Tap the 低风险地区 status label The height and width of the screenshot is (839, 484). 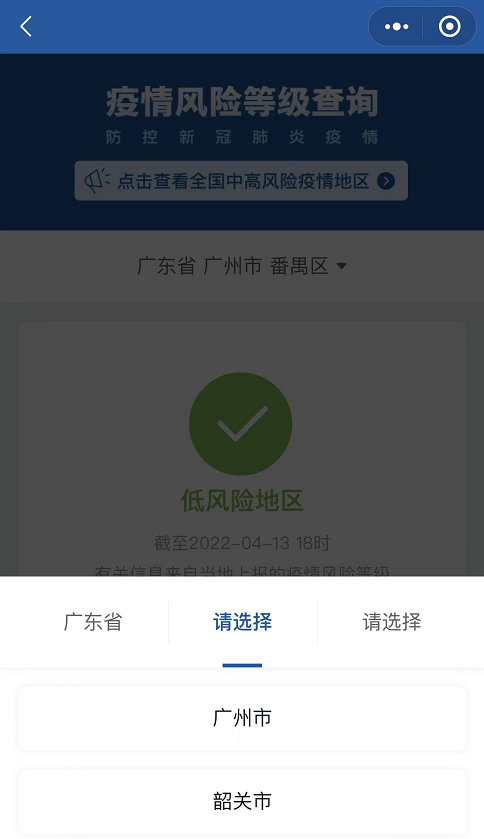[242, 501]
